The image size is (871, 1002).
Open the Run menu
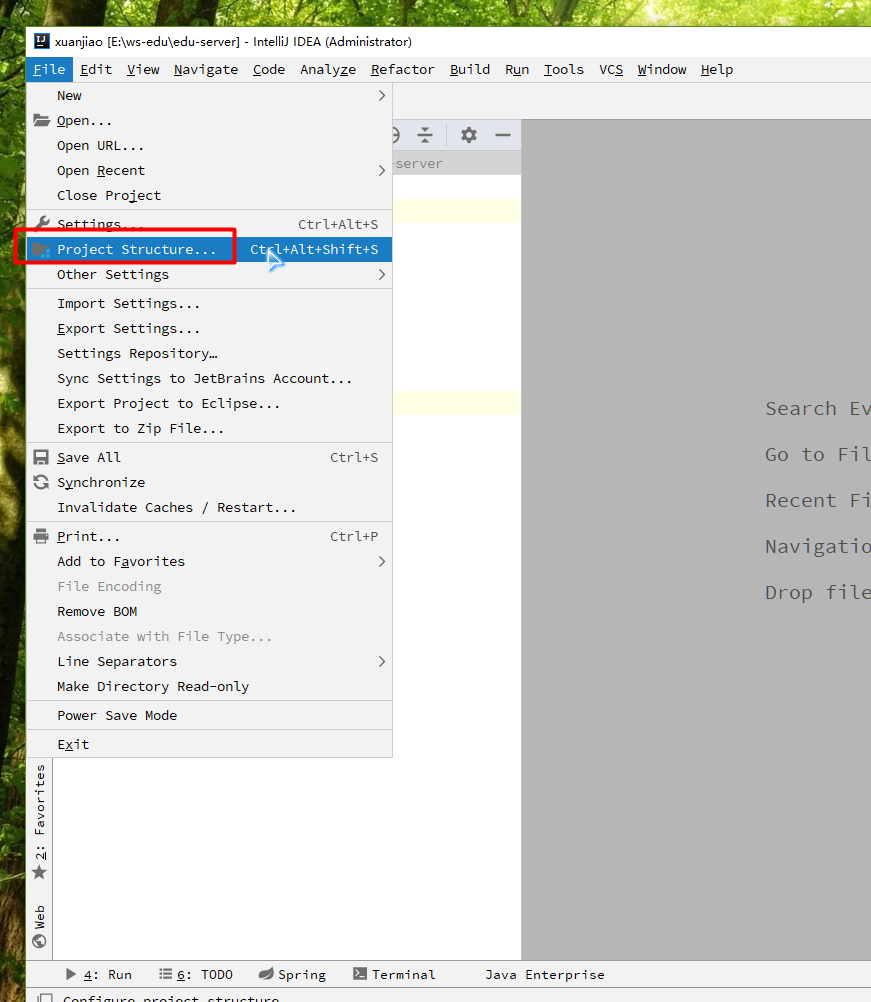517,70
